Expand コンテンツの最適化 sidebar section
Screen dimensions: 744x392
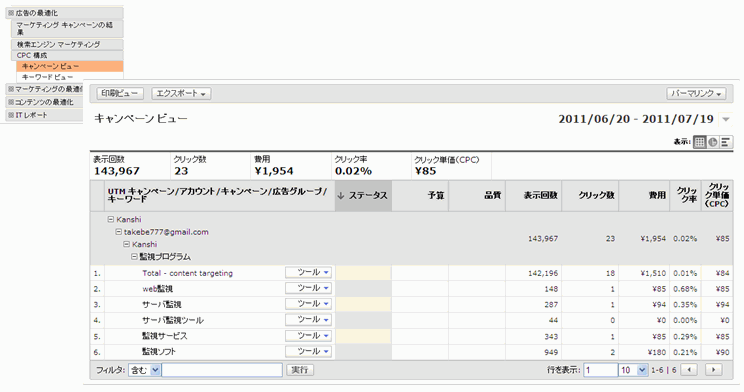(45, 102)
